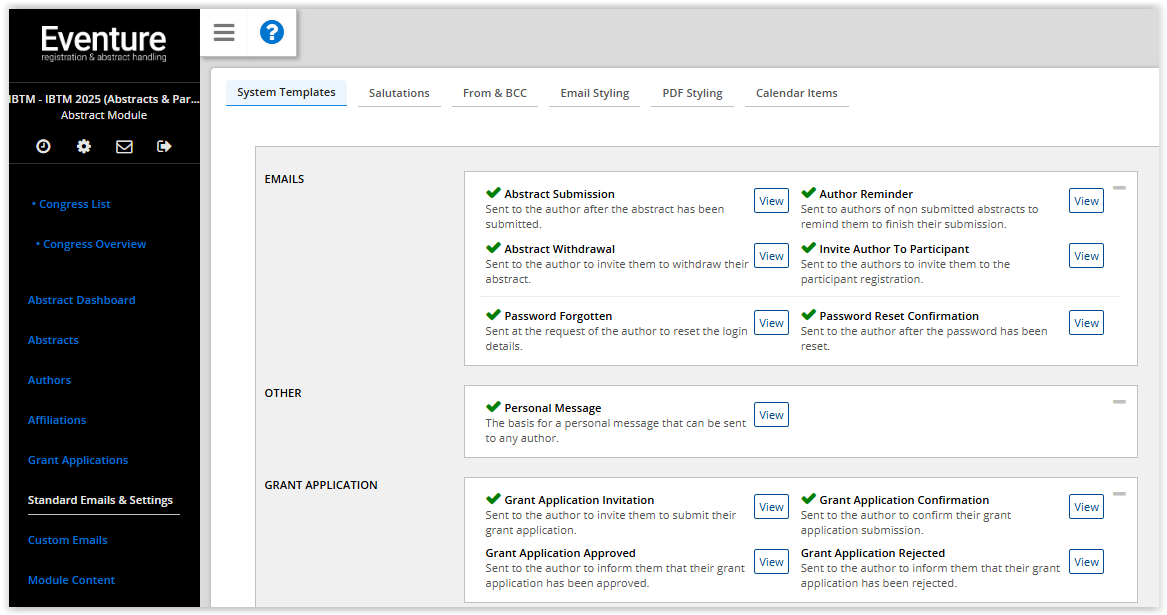The height and width of the screenshot is (615, 1167).
Task: View the Abstract Submission email template
Action: click(770, 200)
